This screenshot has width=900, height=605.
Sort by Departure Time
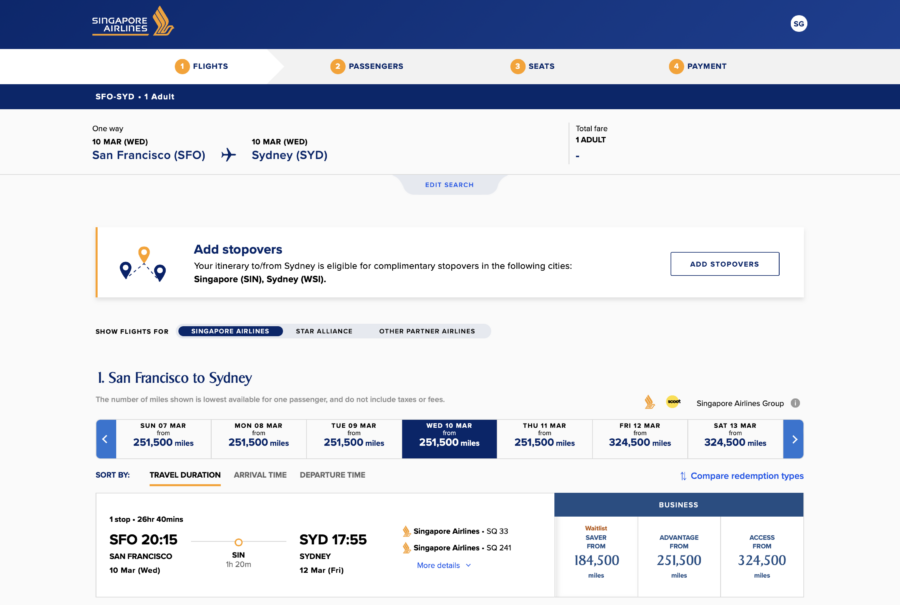(332, 475)
